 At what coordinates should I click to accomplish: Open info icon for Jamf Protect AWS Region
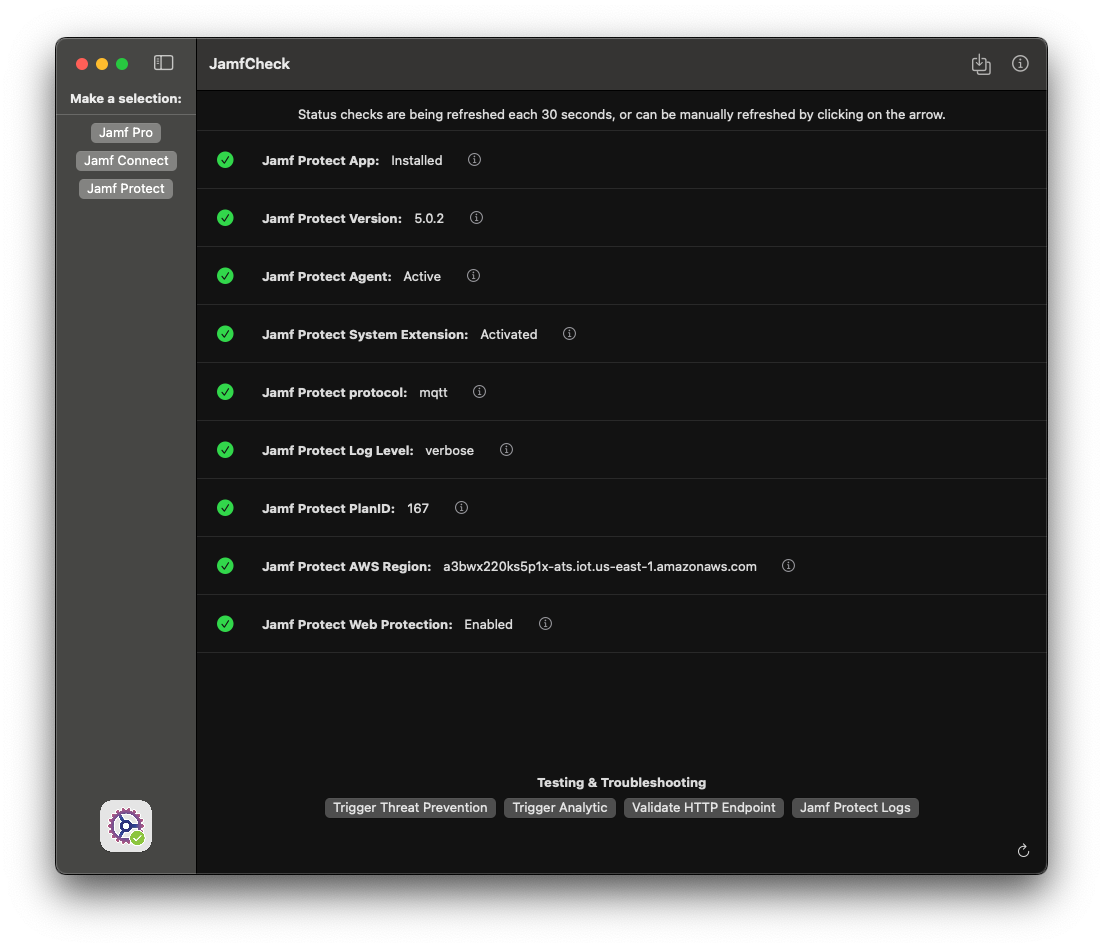[789, 565]
